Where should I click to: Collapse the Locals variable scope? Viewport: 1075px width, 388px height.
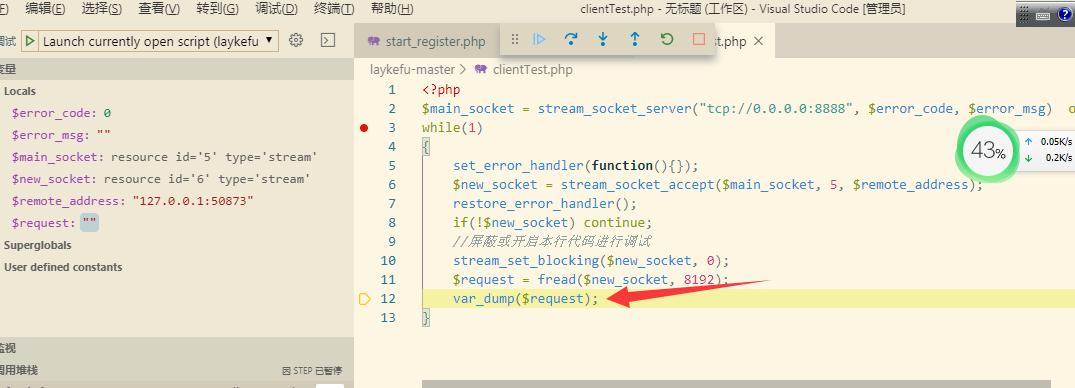pyautogui.click(x=20, y=91)
